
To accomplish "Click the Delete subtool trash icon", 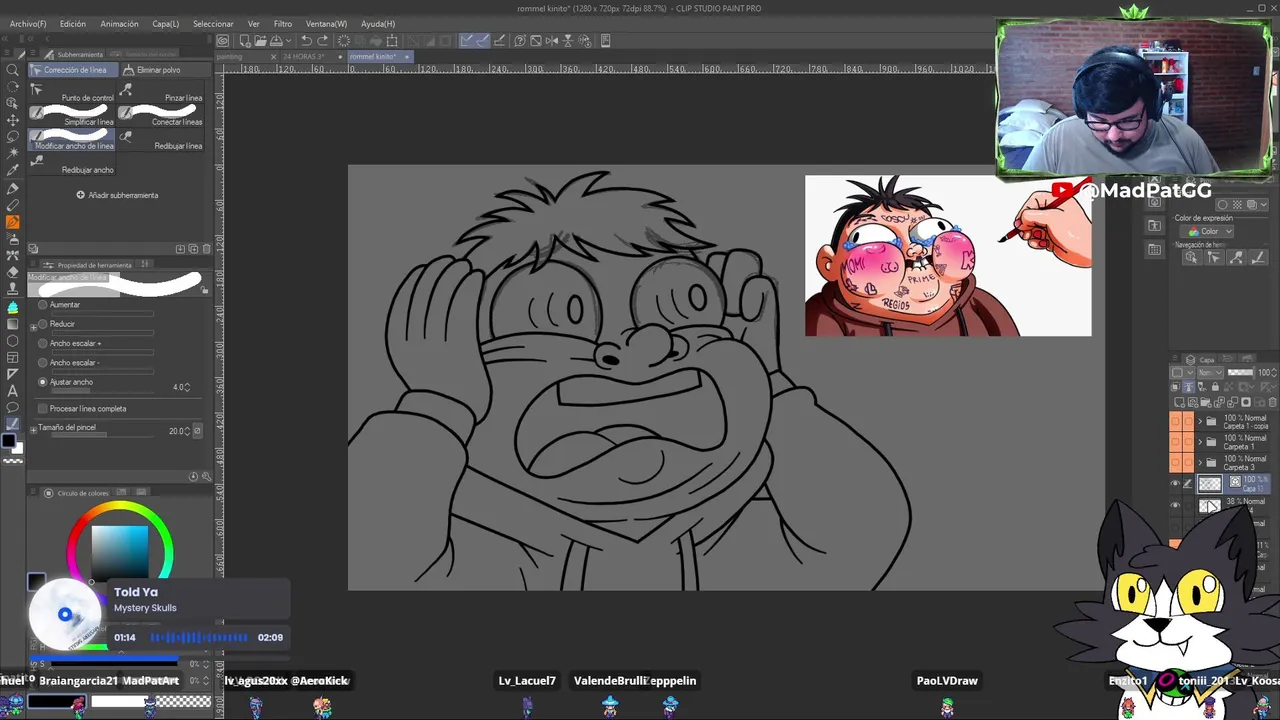I will 206,249.
